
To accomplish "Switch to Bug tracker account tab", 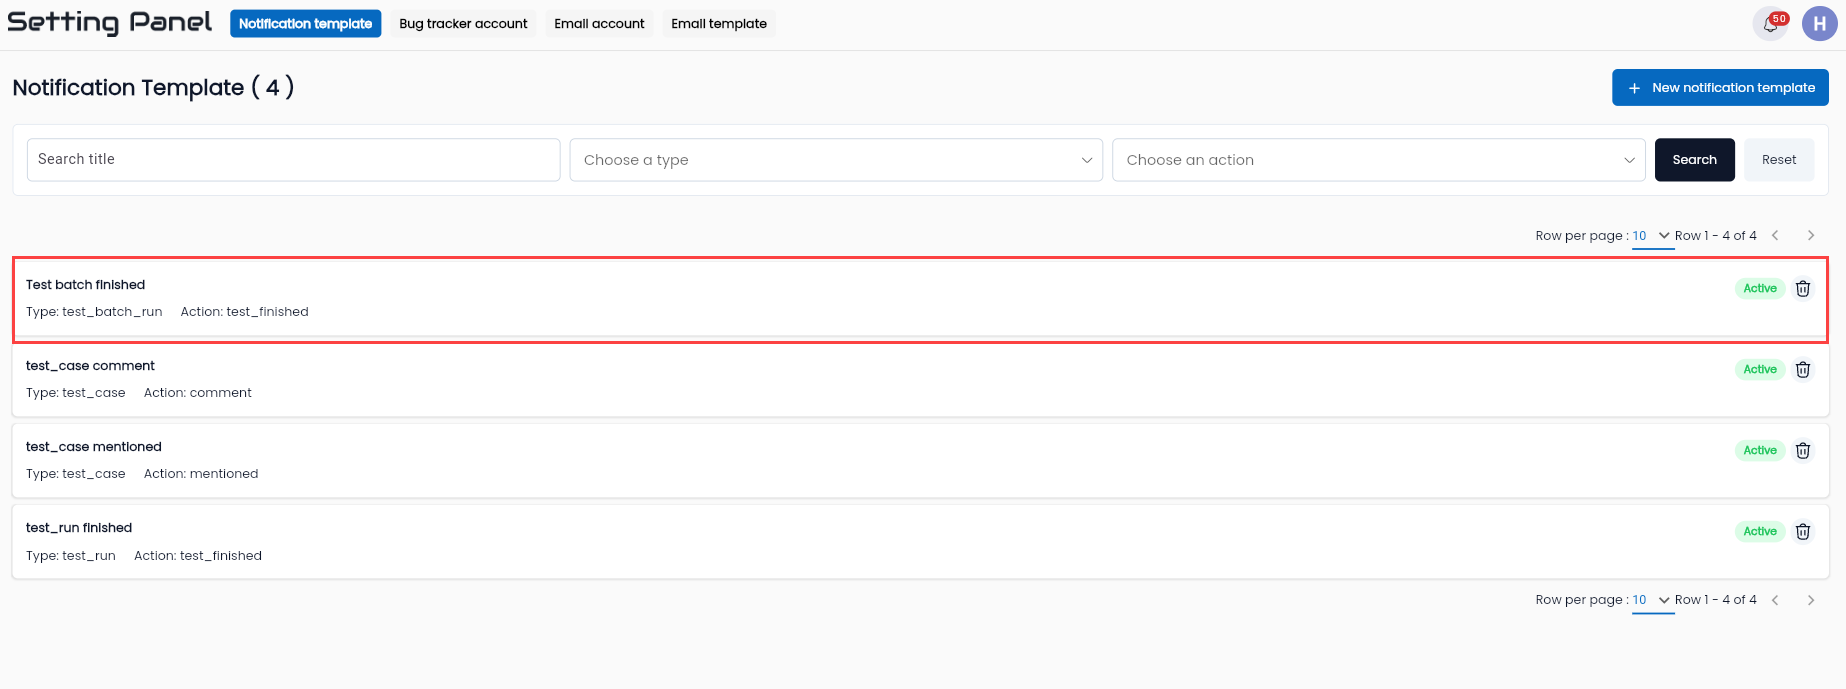I will click(463, 24).
